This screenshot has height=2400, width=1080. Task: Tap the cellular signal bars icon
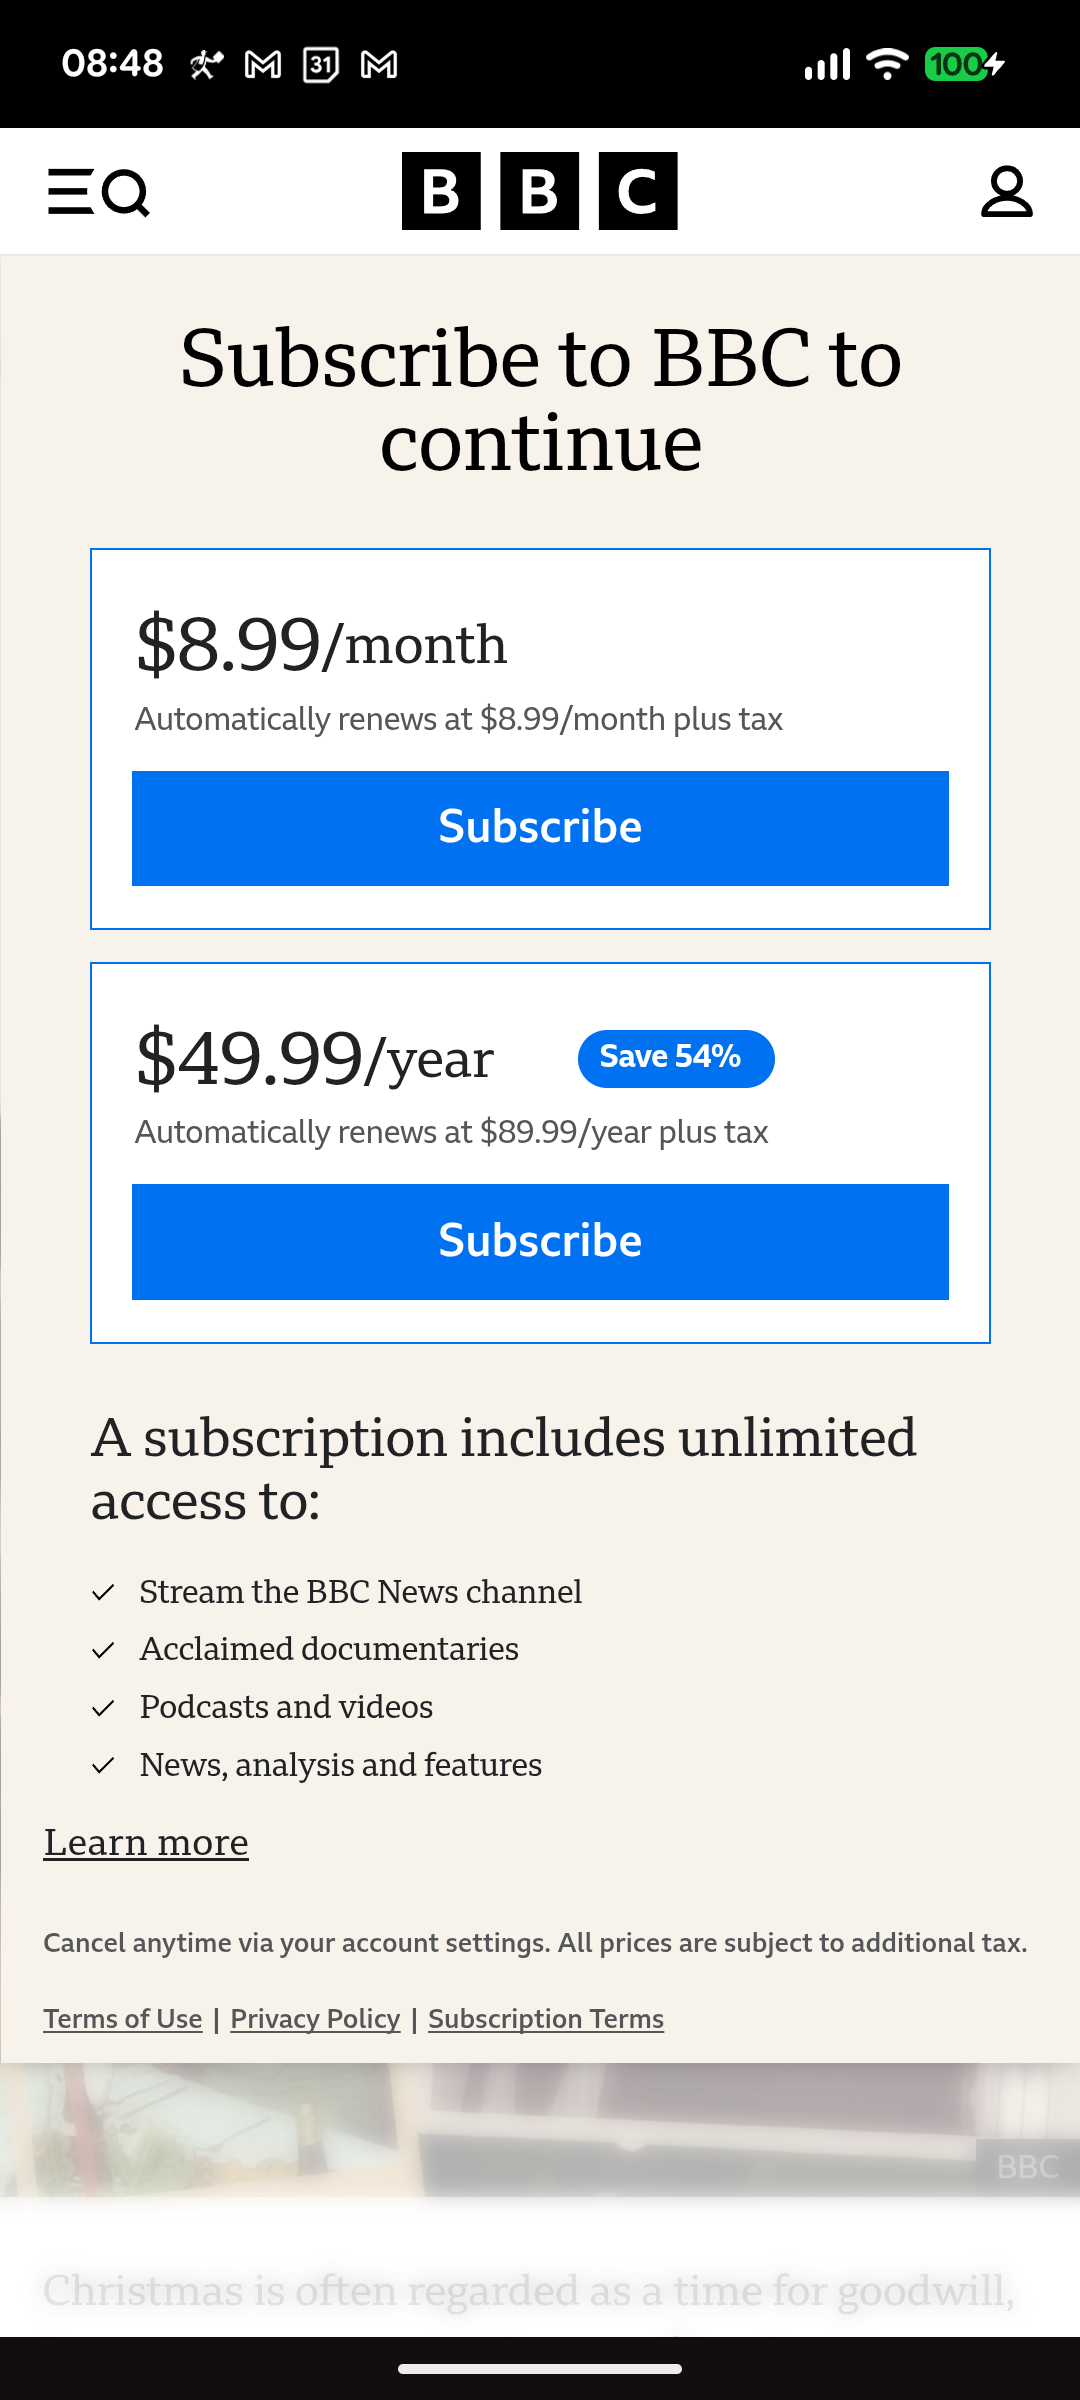pos(827,65)
